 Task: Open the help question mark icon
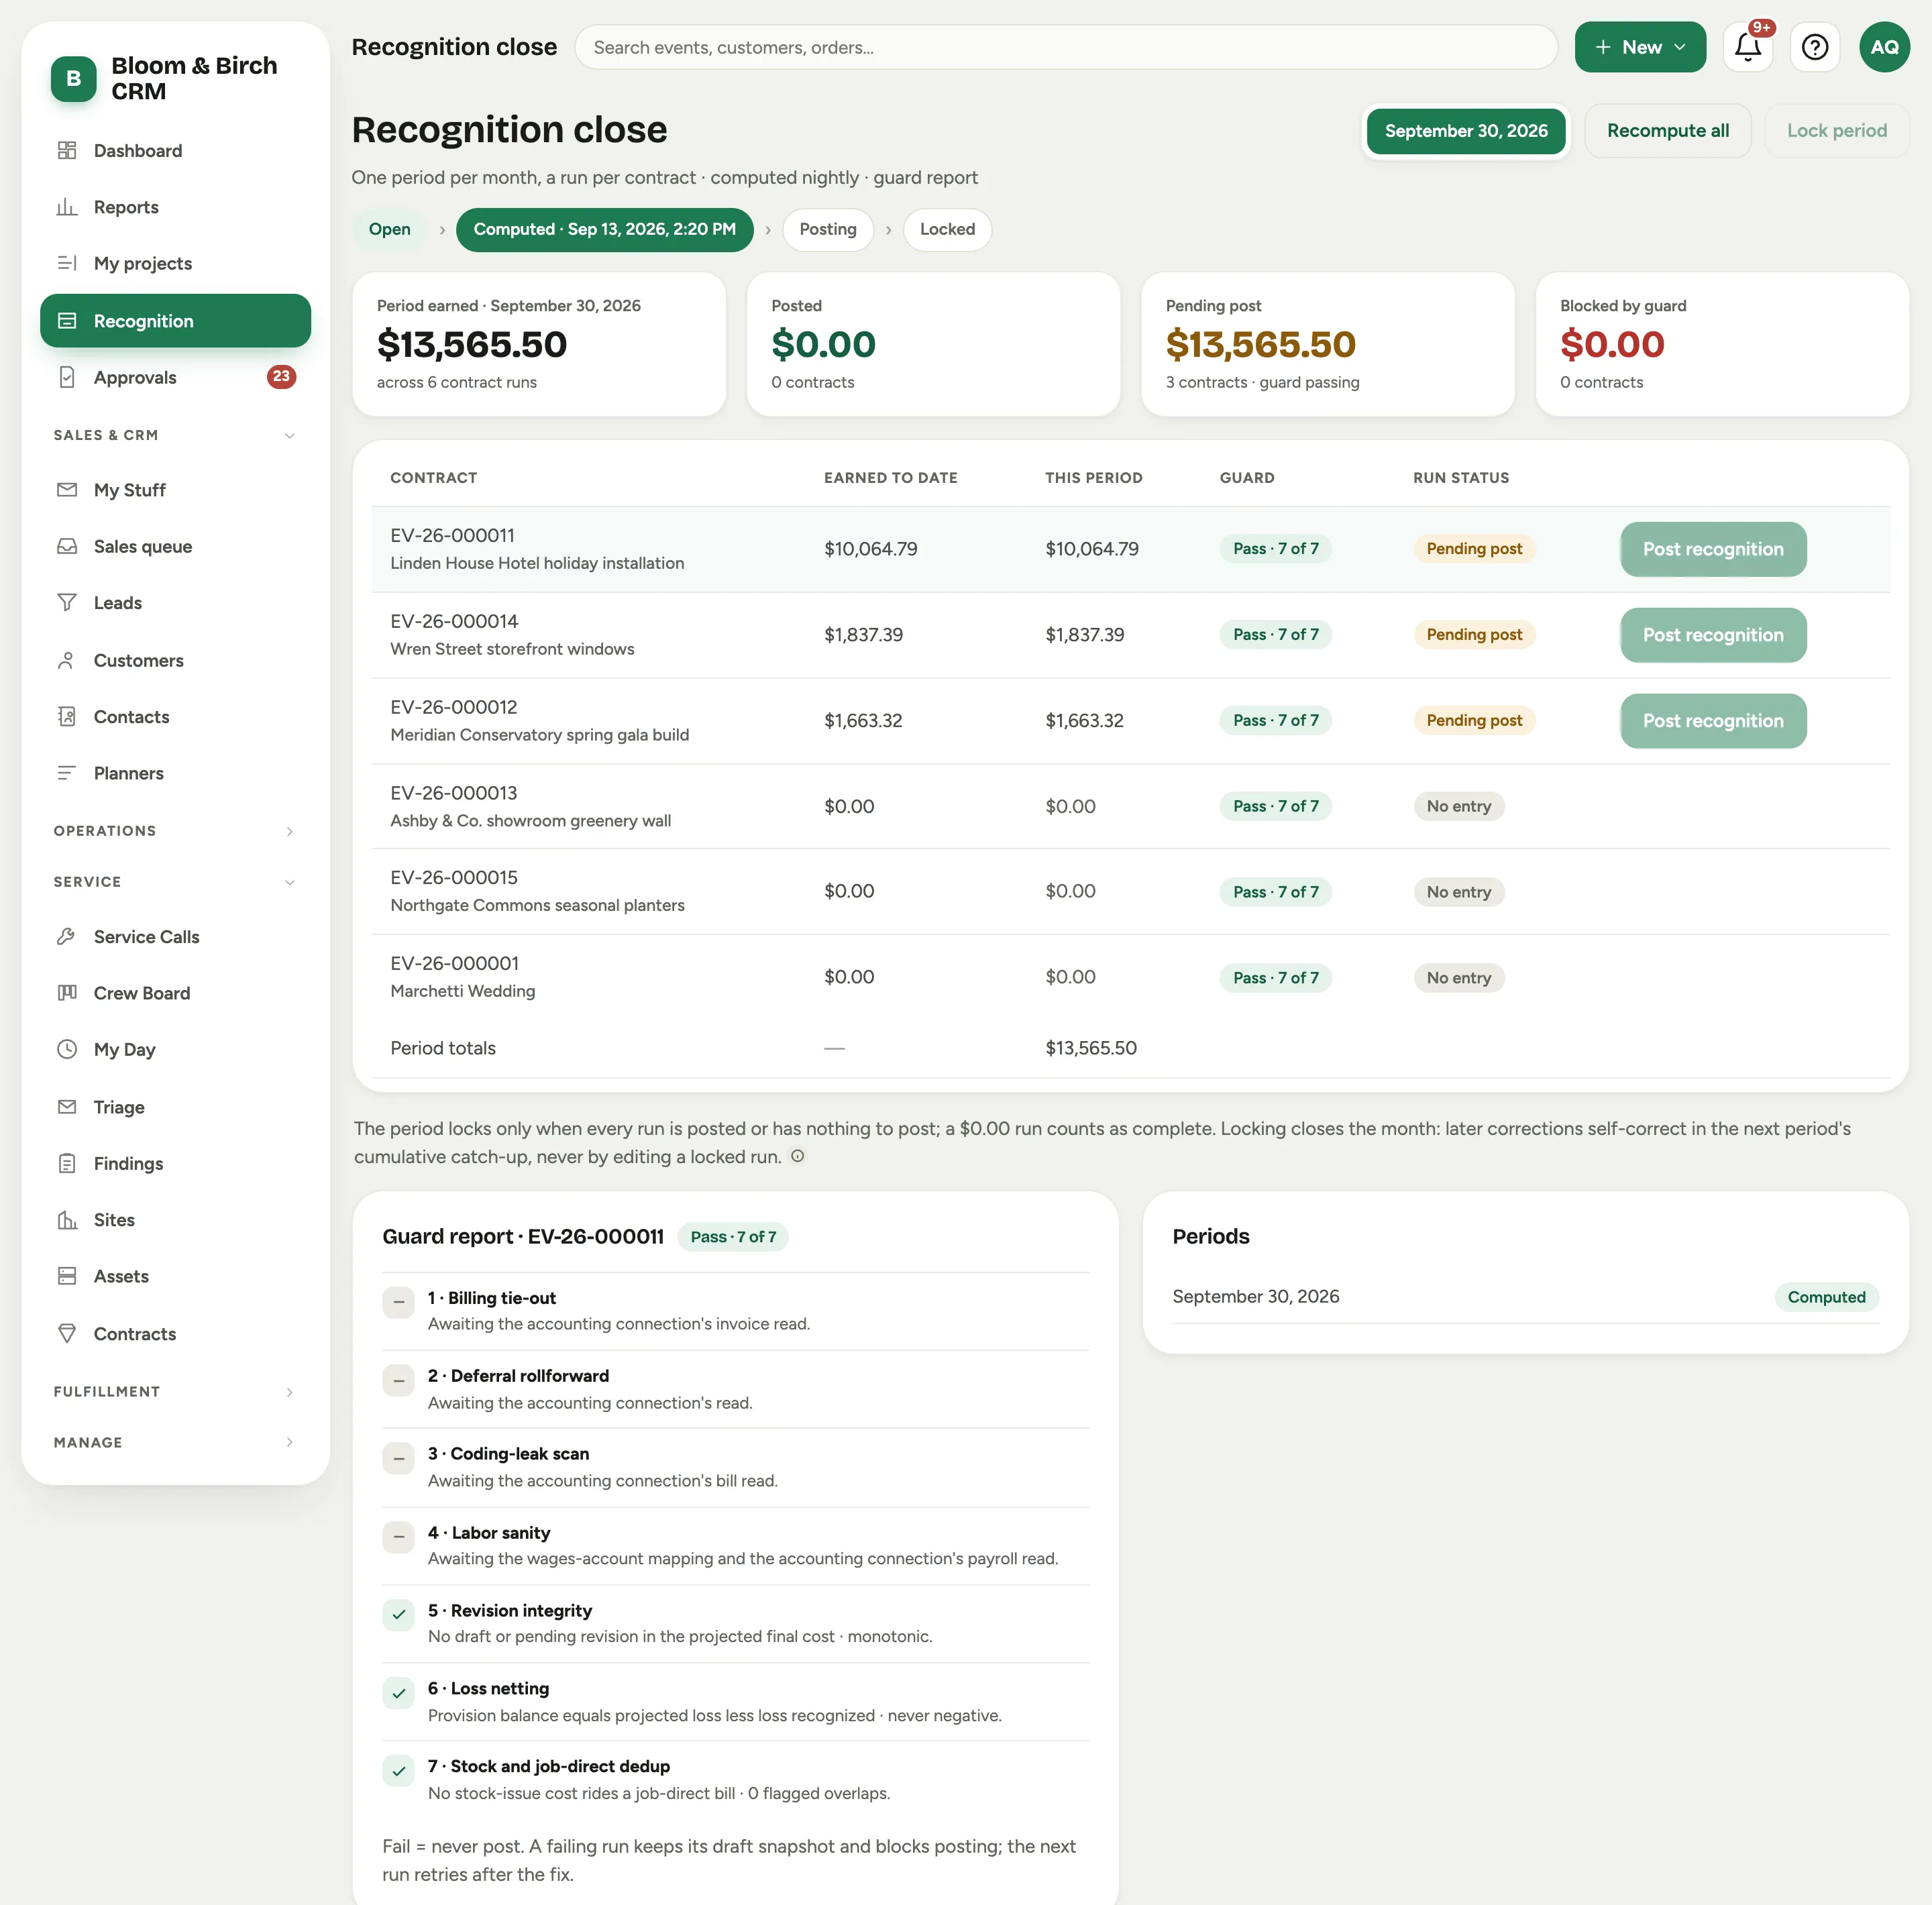(x=1814, y=47)
